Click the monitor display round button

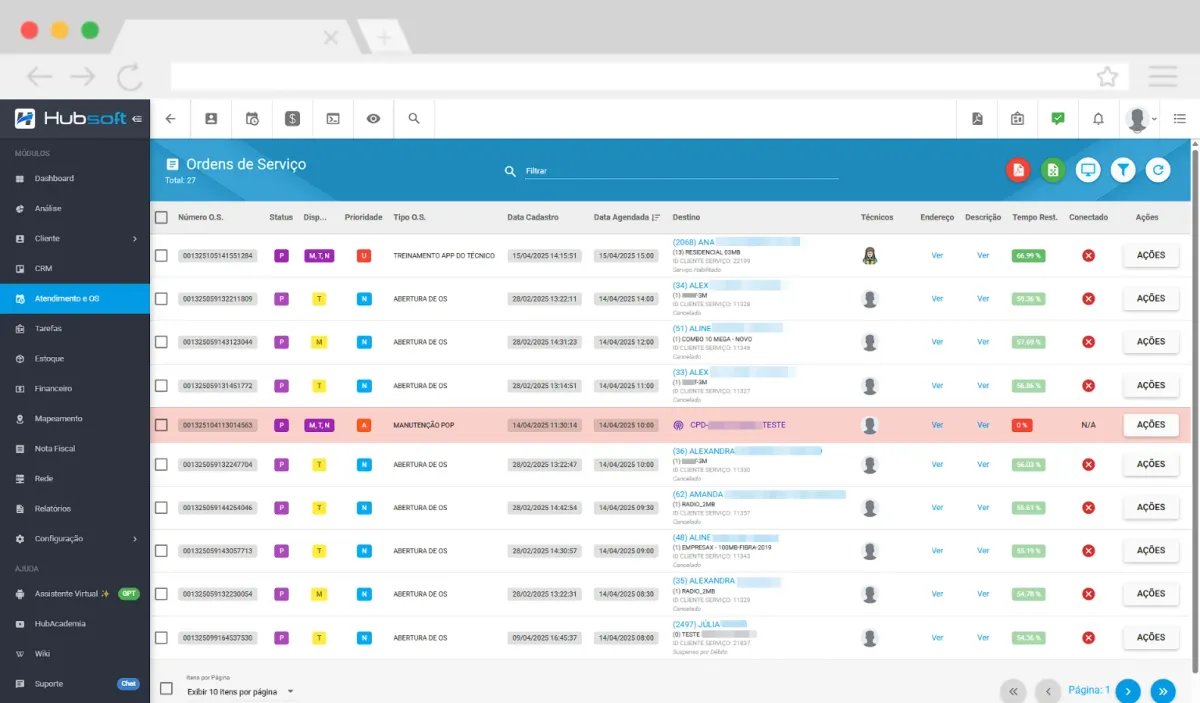tap(1088, 170)
